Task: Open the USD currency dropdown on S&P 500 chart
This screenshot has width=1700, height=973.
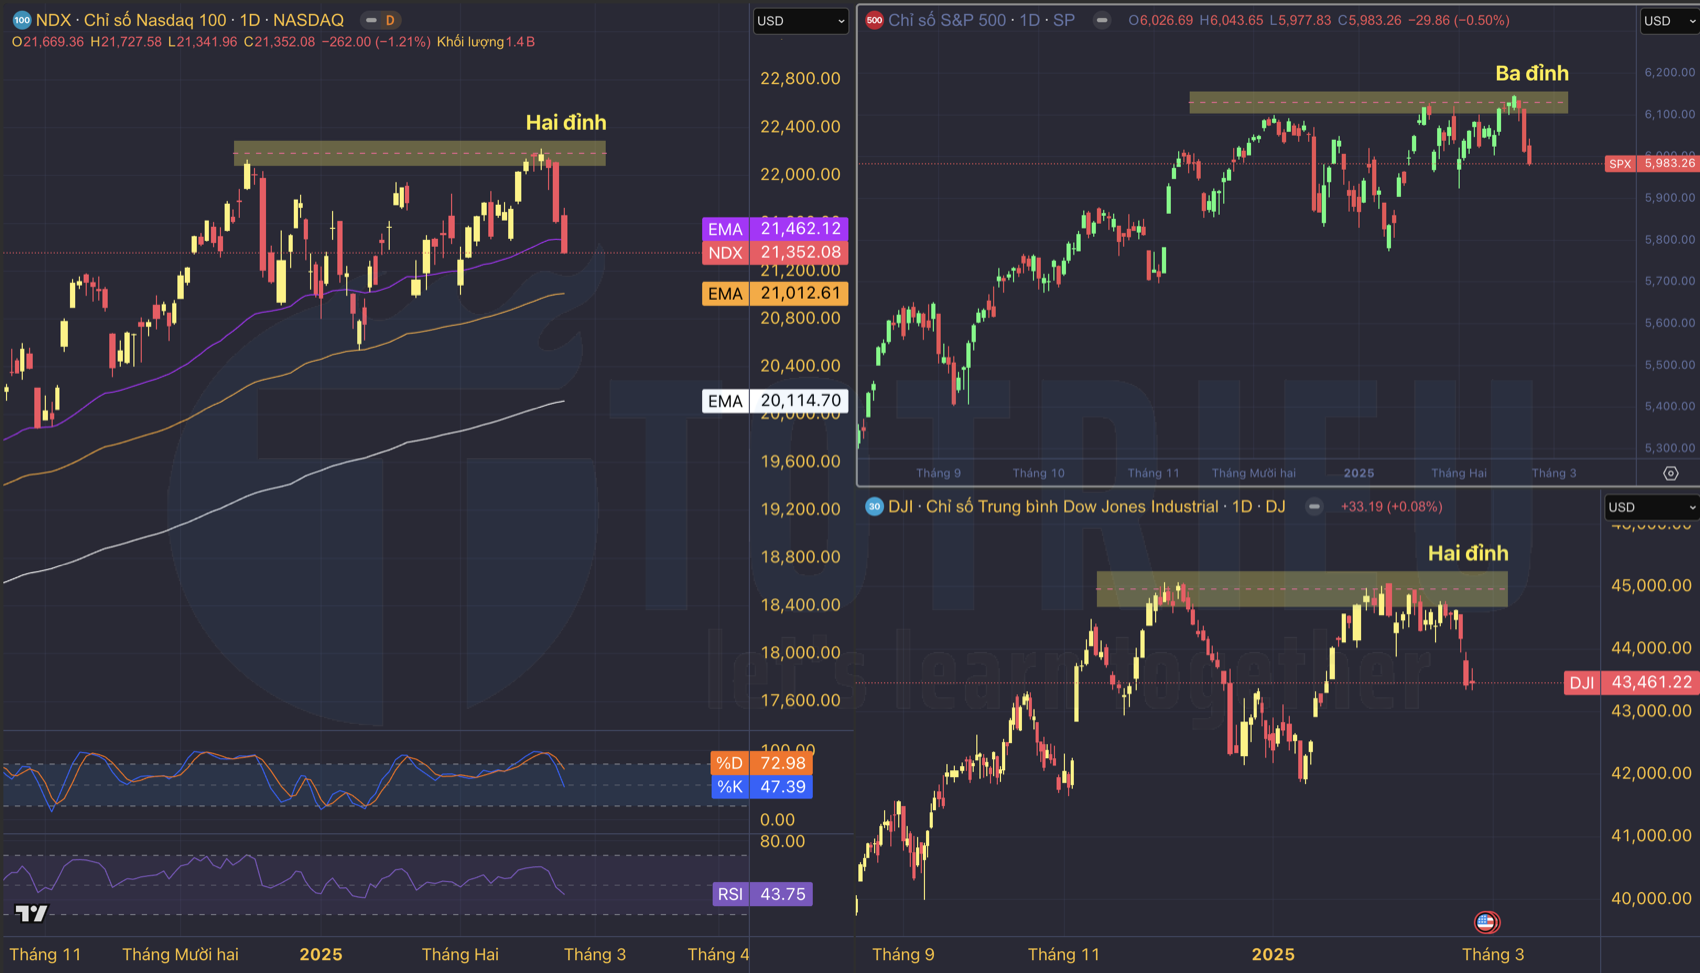Action: [x=1670, y=21]
